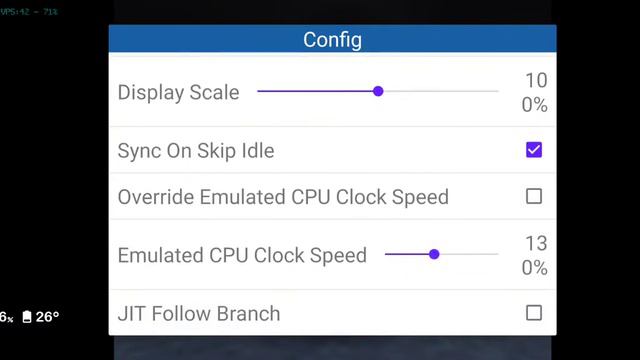Tap the Emulated CPU Clock Speed label

click(x=242, y=256)
